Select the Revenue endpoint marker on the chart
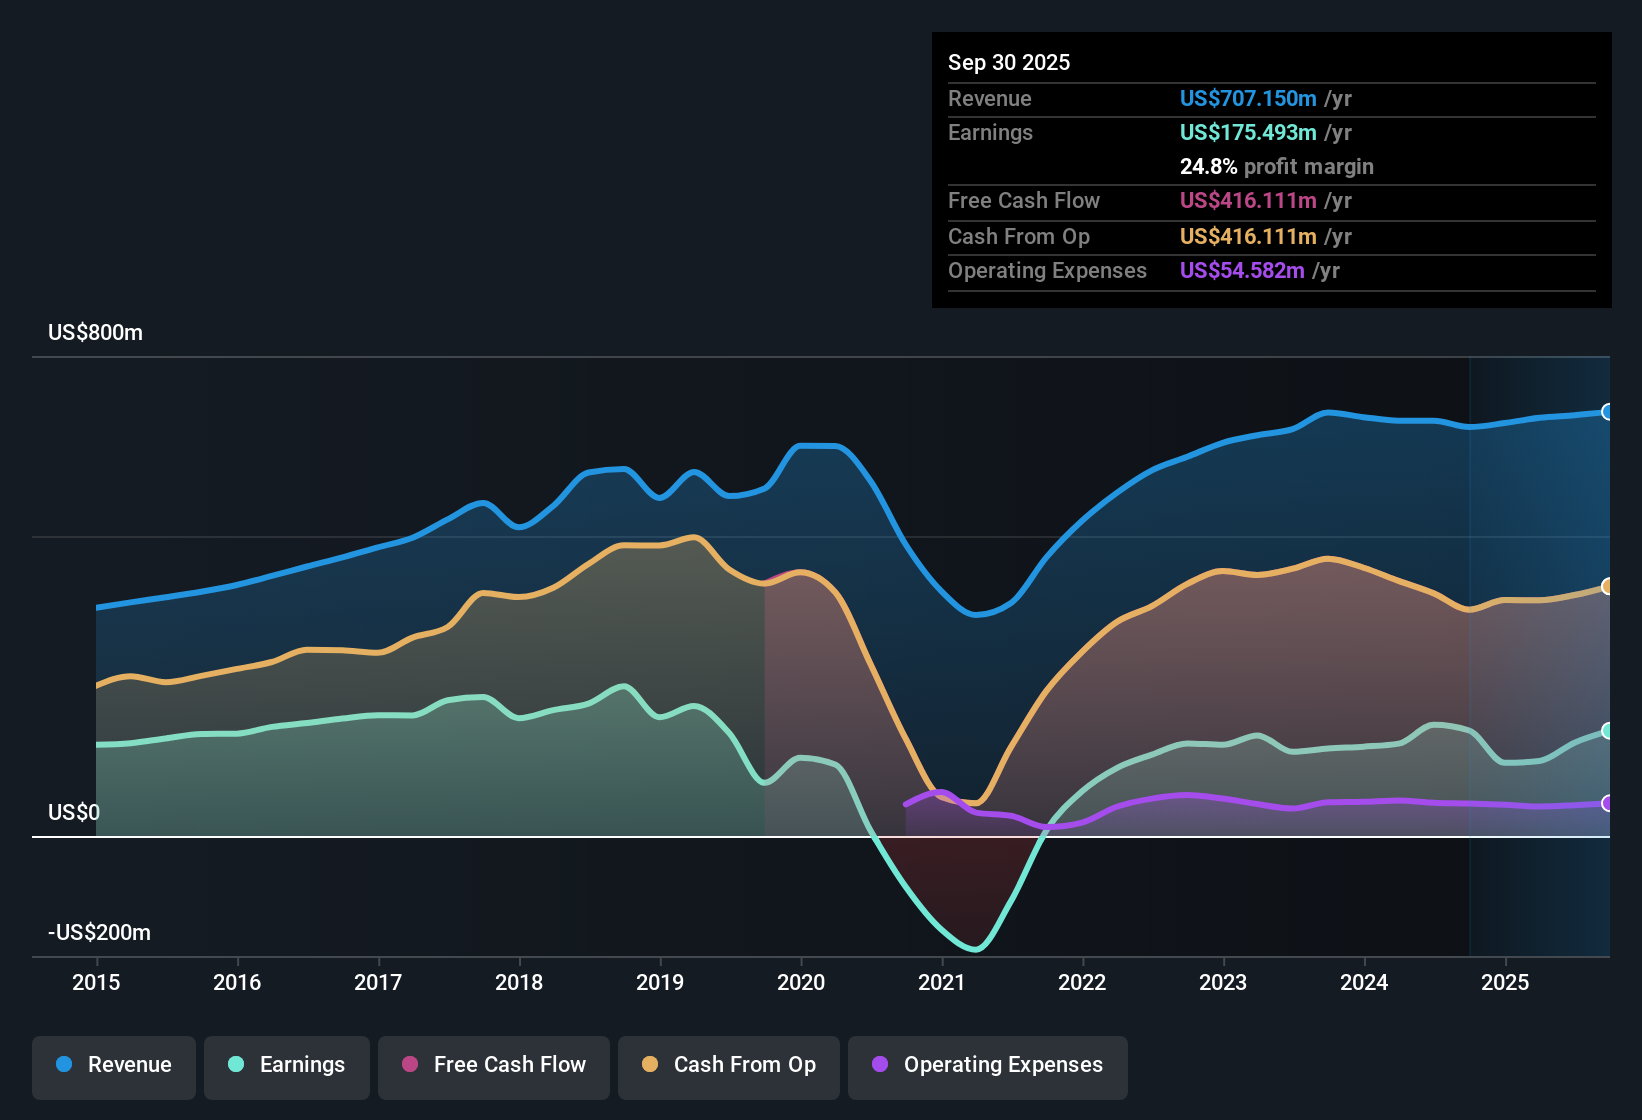Viewport: 1642px width, 1120px height. (1608, 410)
